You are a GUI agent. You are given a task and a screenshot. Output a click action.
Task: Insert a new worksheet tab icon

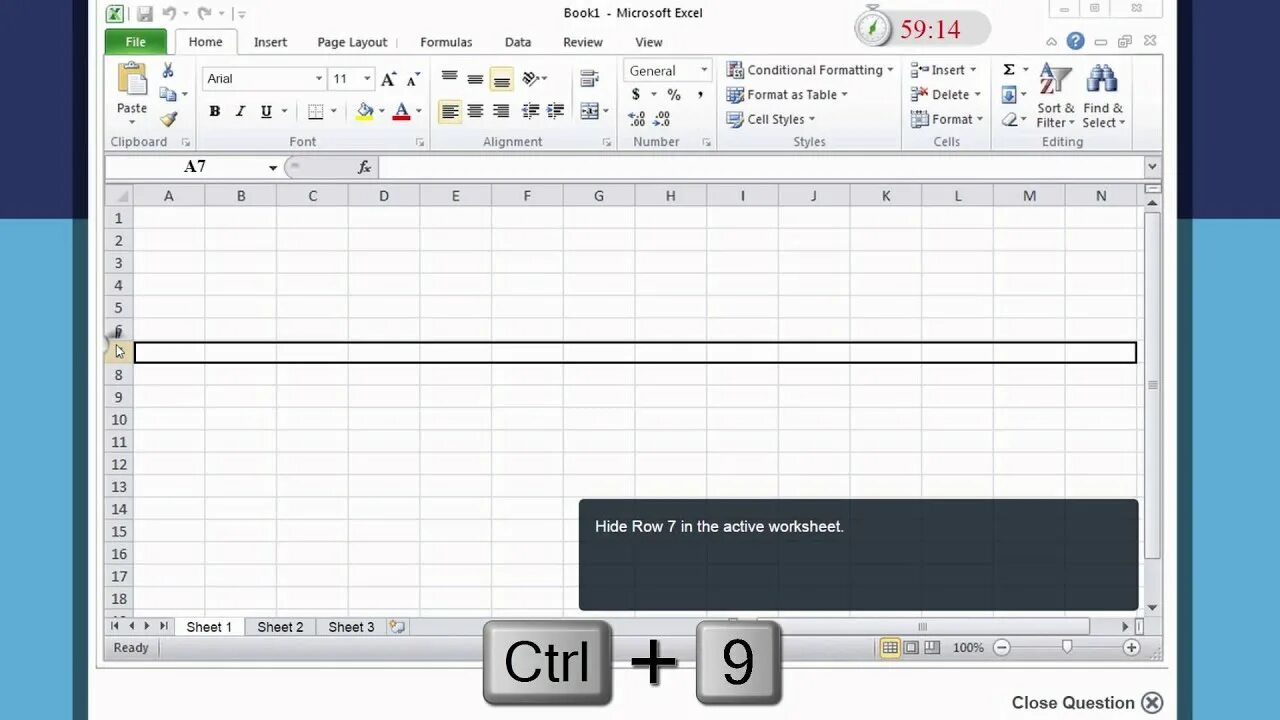pyautogui.click(x=397, y=627)
